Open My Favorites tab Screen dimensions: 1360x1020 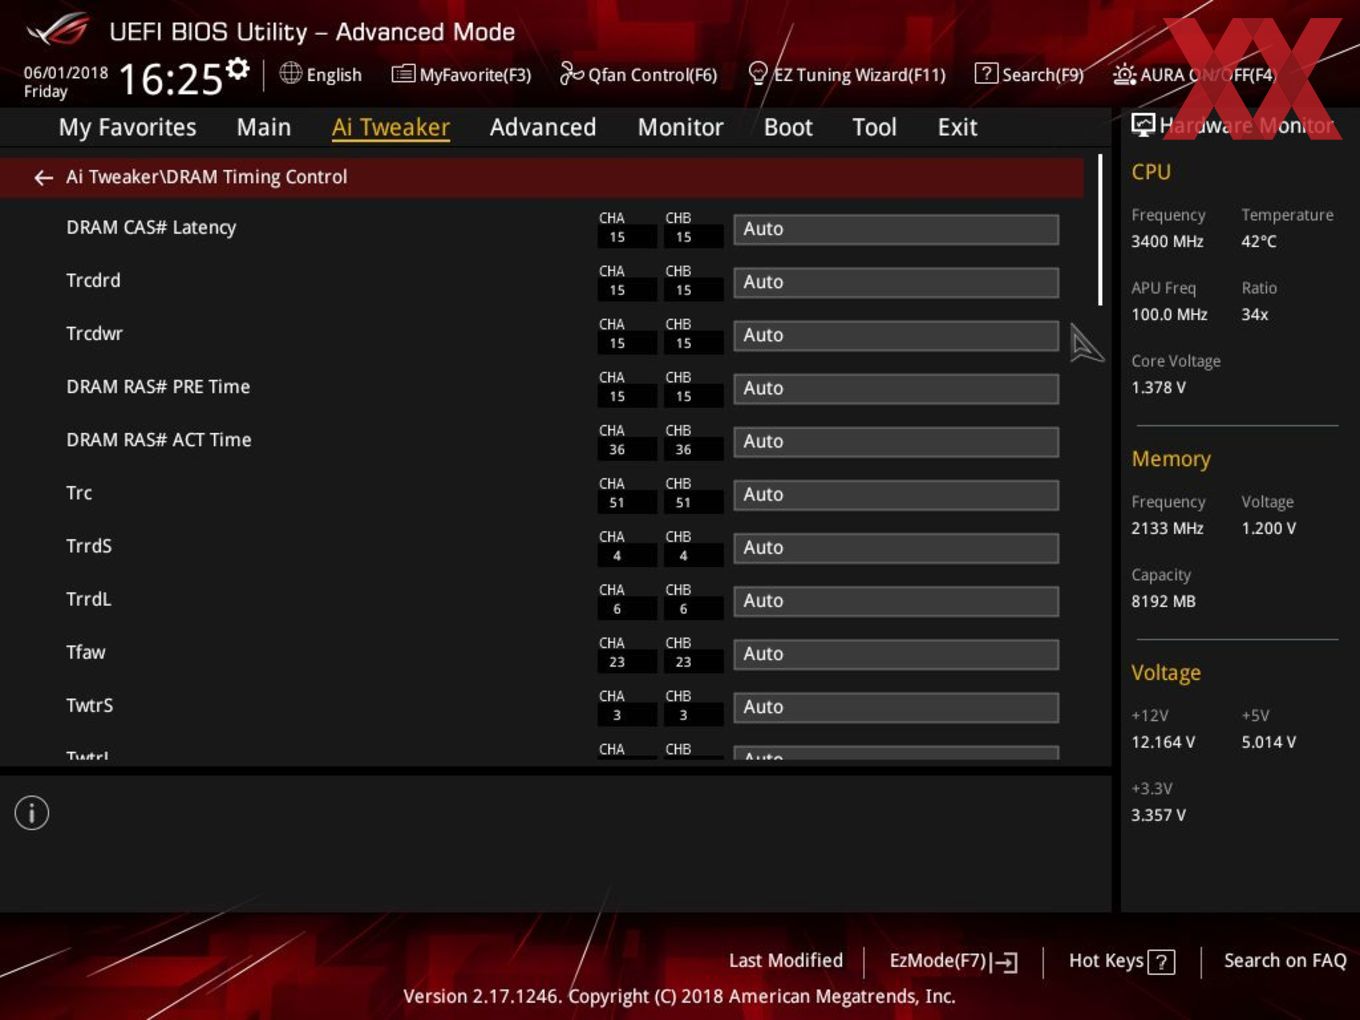[x=128, y=127]
